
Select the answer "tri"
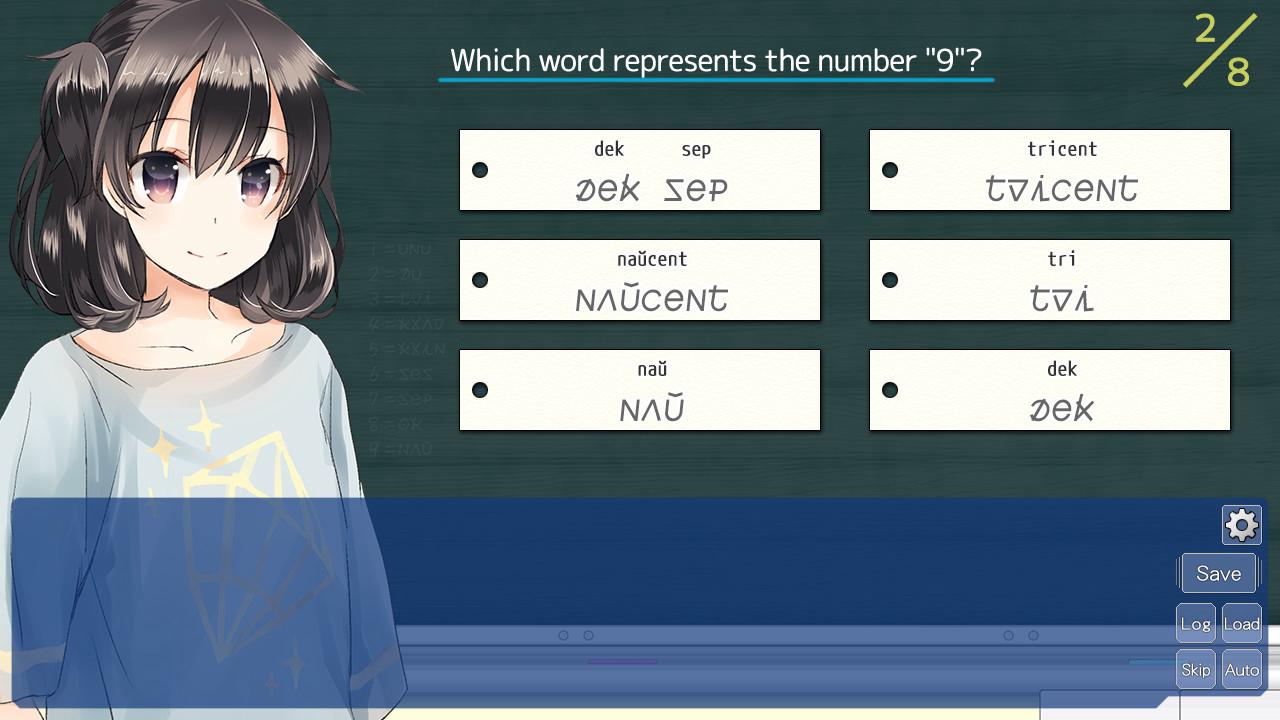(1050, 280)
